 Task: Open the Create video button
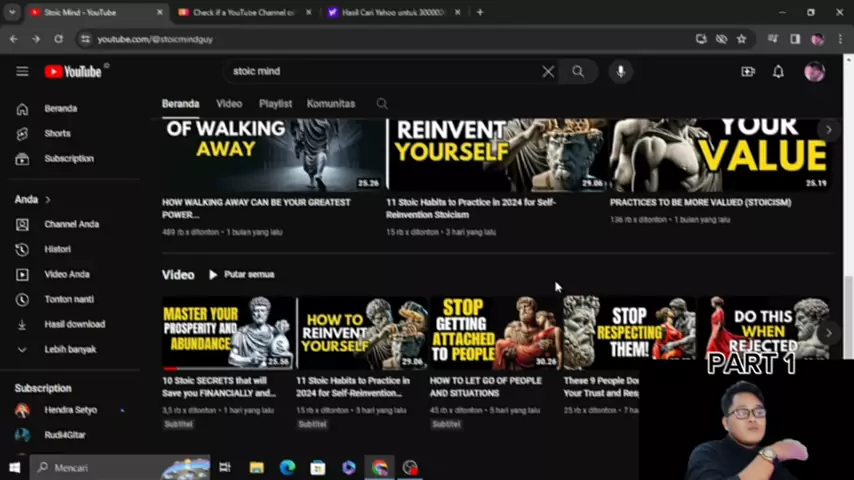click(x=747, y=71)
